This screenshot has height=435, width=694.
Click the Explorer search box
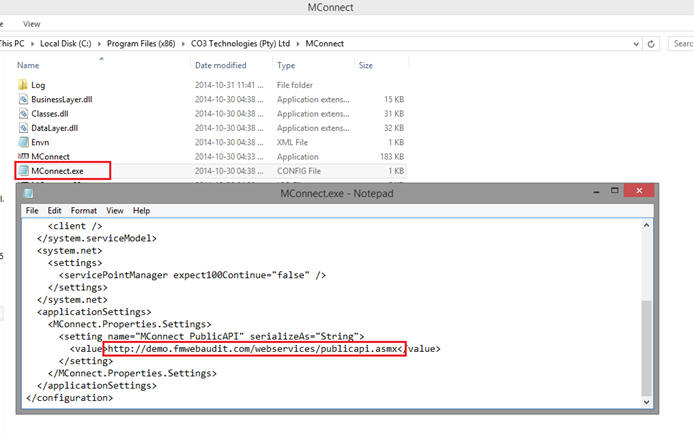(681, 44)
